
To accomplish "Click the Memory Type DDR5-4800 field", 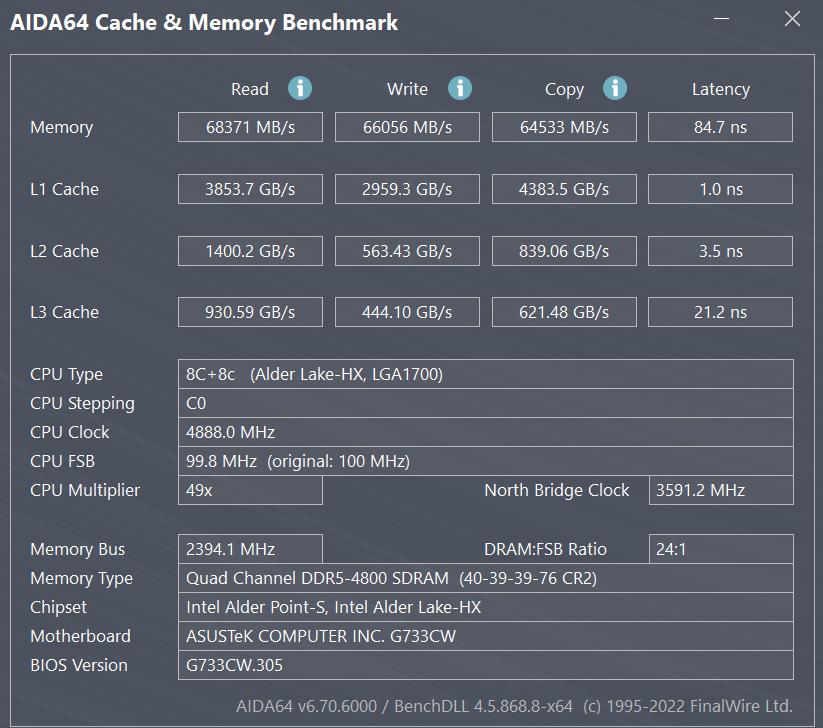I will coord(485,578).
